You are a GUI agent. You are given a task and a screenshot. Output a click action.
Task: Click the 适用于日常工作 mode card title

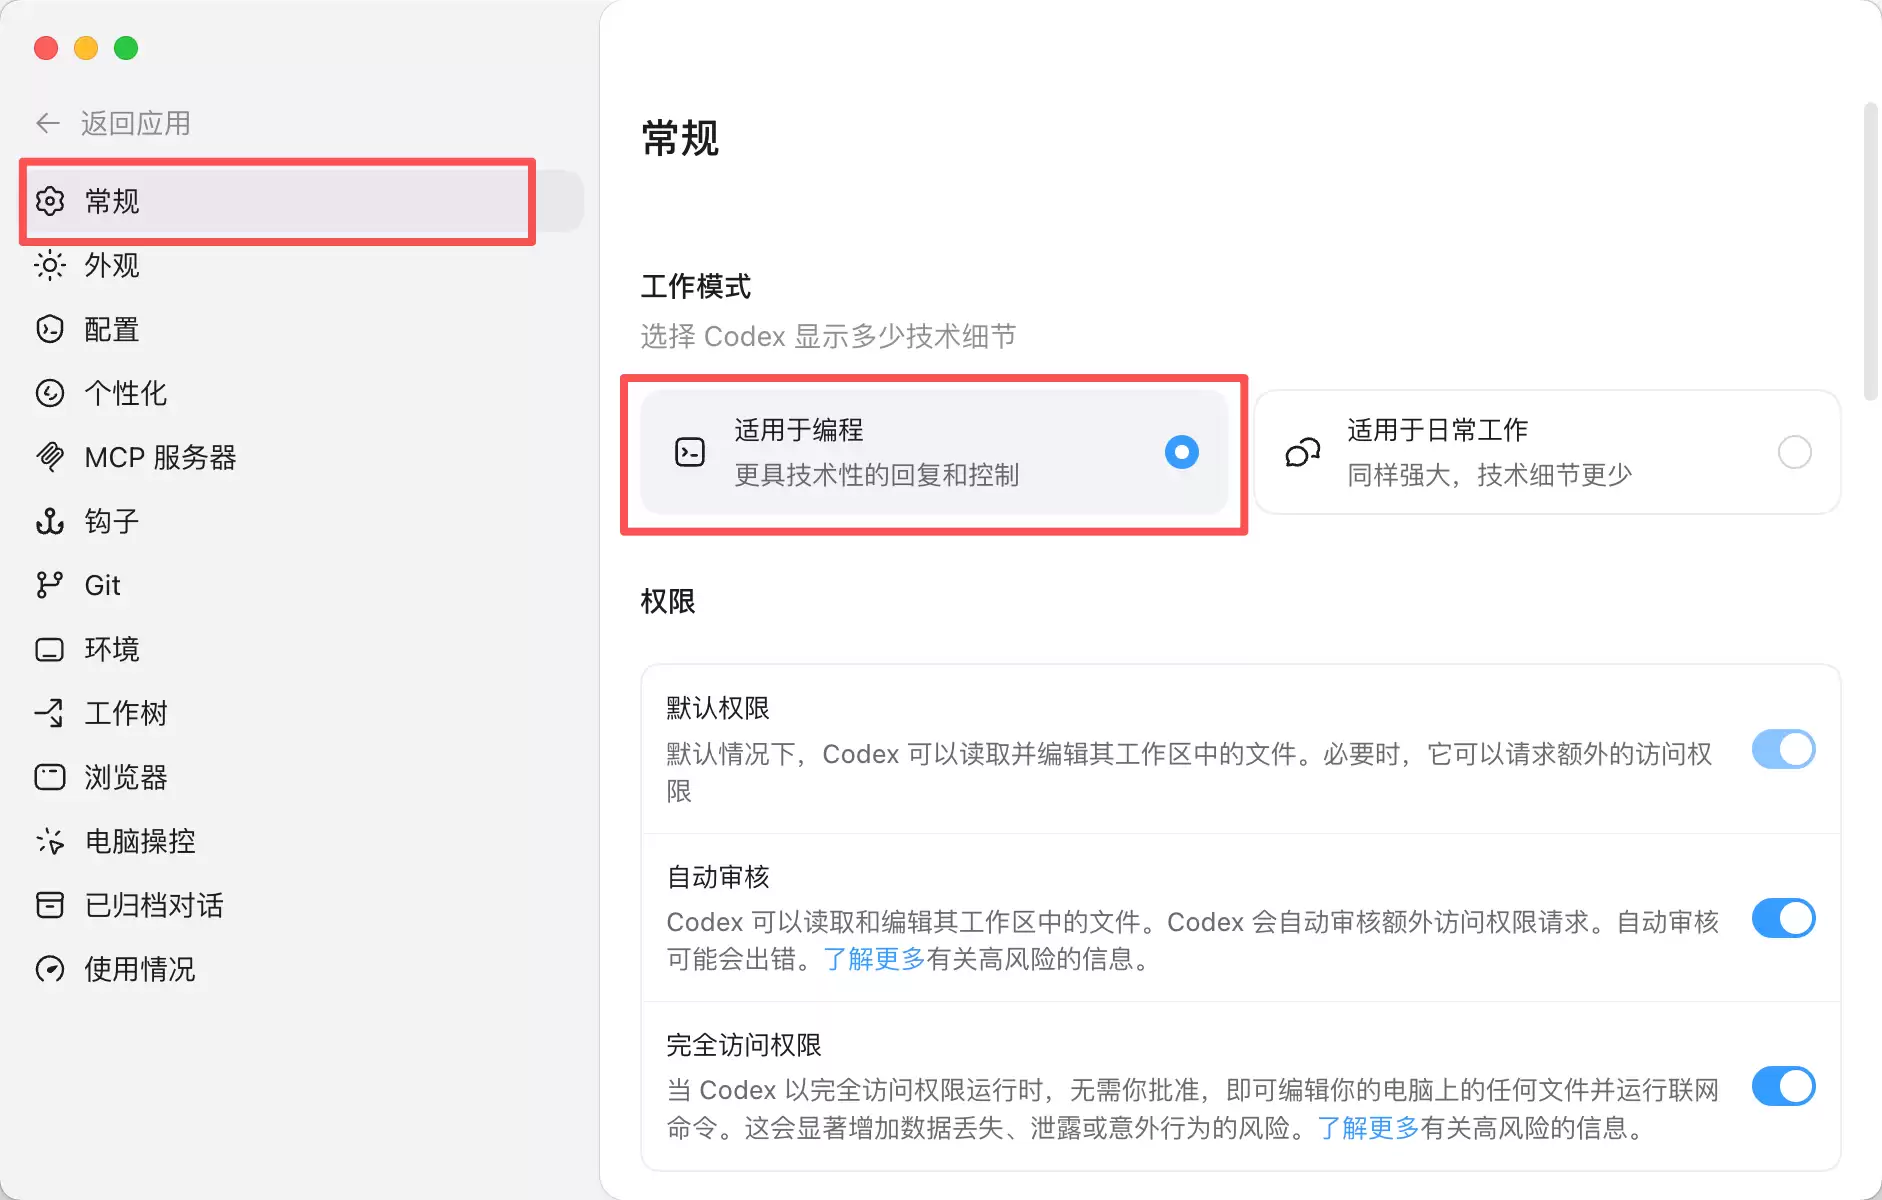coord(1437,430)
